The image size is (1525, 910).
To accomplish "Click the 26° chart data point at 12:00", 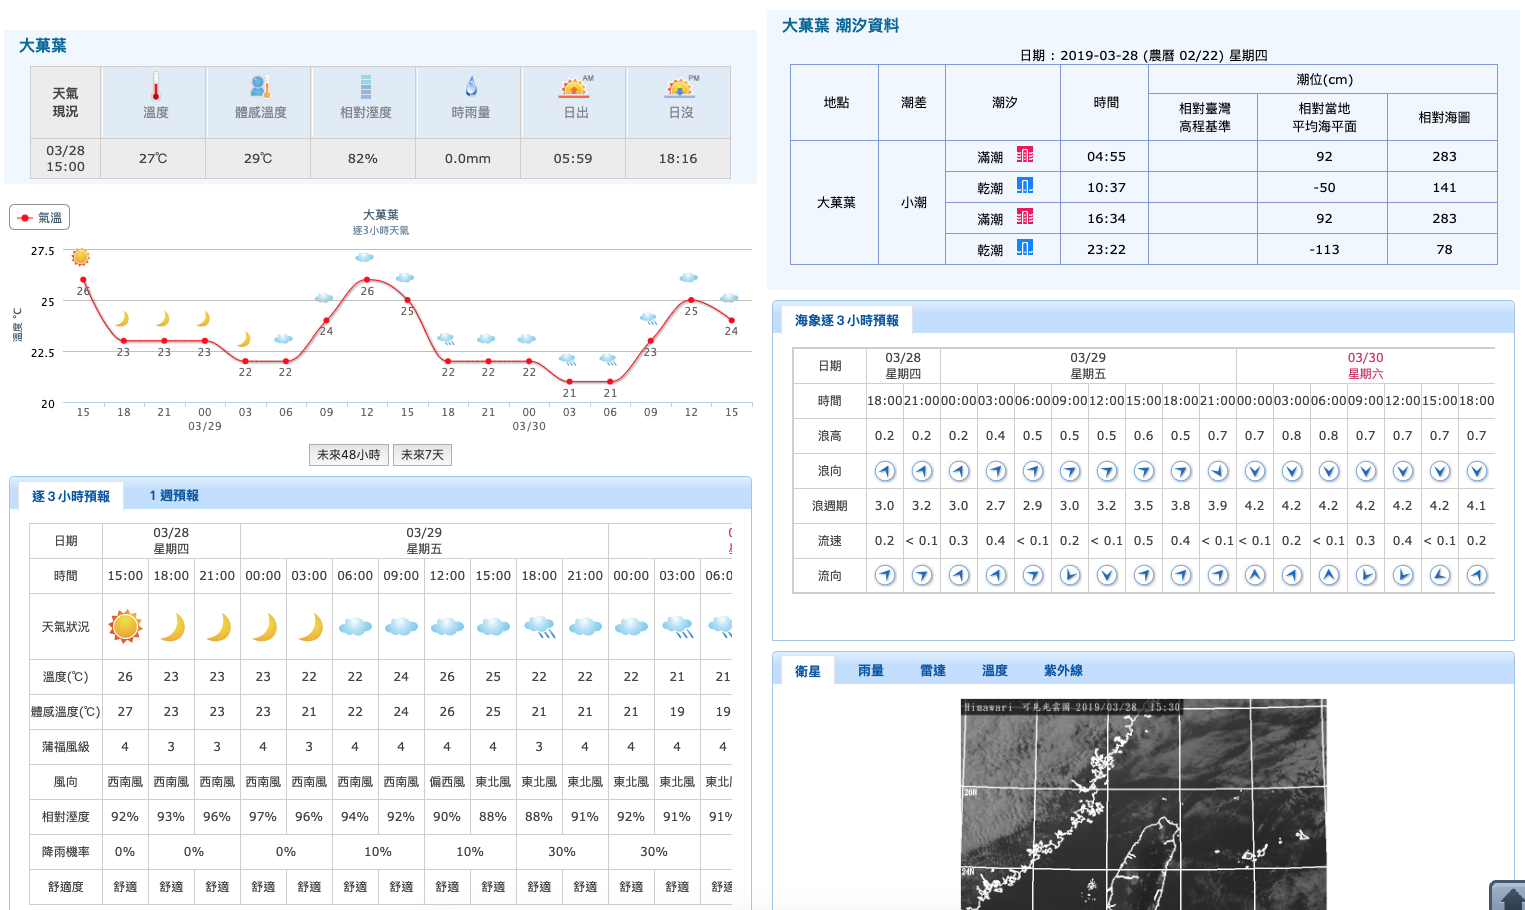I will (x=367, y=280).
